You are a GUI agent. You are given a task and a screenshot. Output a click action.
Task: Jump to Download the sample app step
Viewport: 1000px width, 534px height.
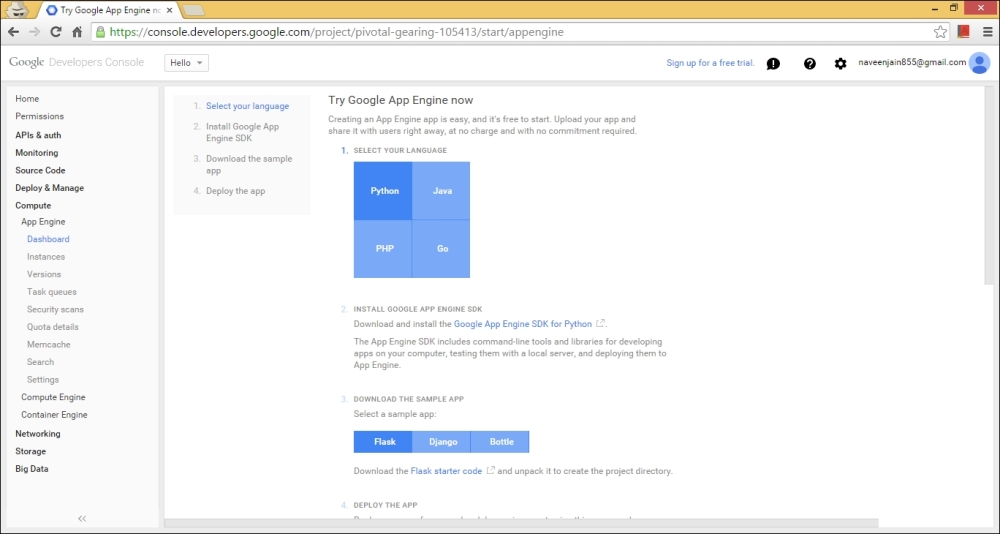[x=249, y=165]
